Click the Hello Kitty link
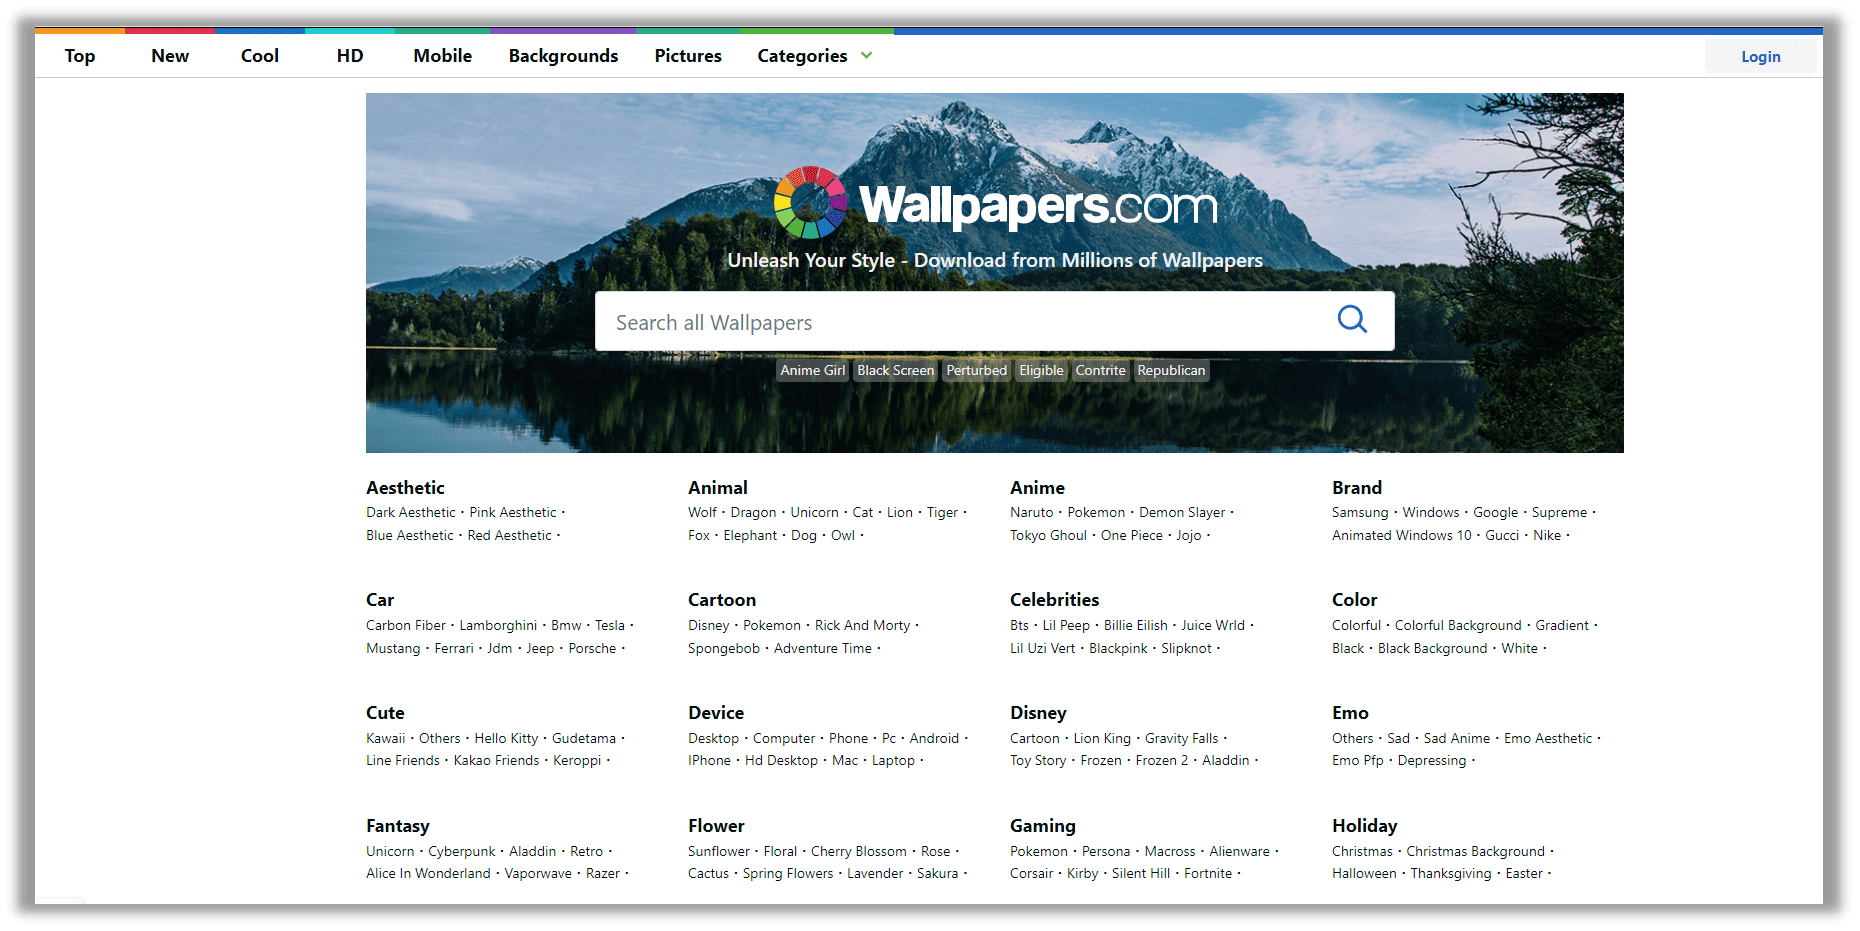 point(506,739)
